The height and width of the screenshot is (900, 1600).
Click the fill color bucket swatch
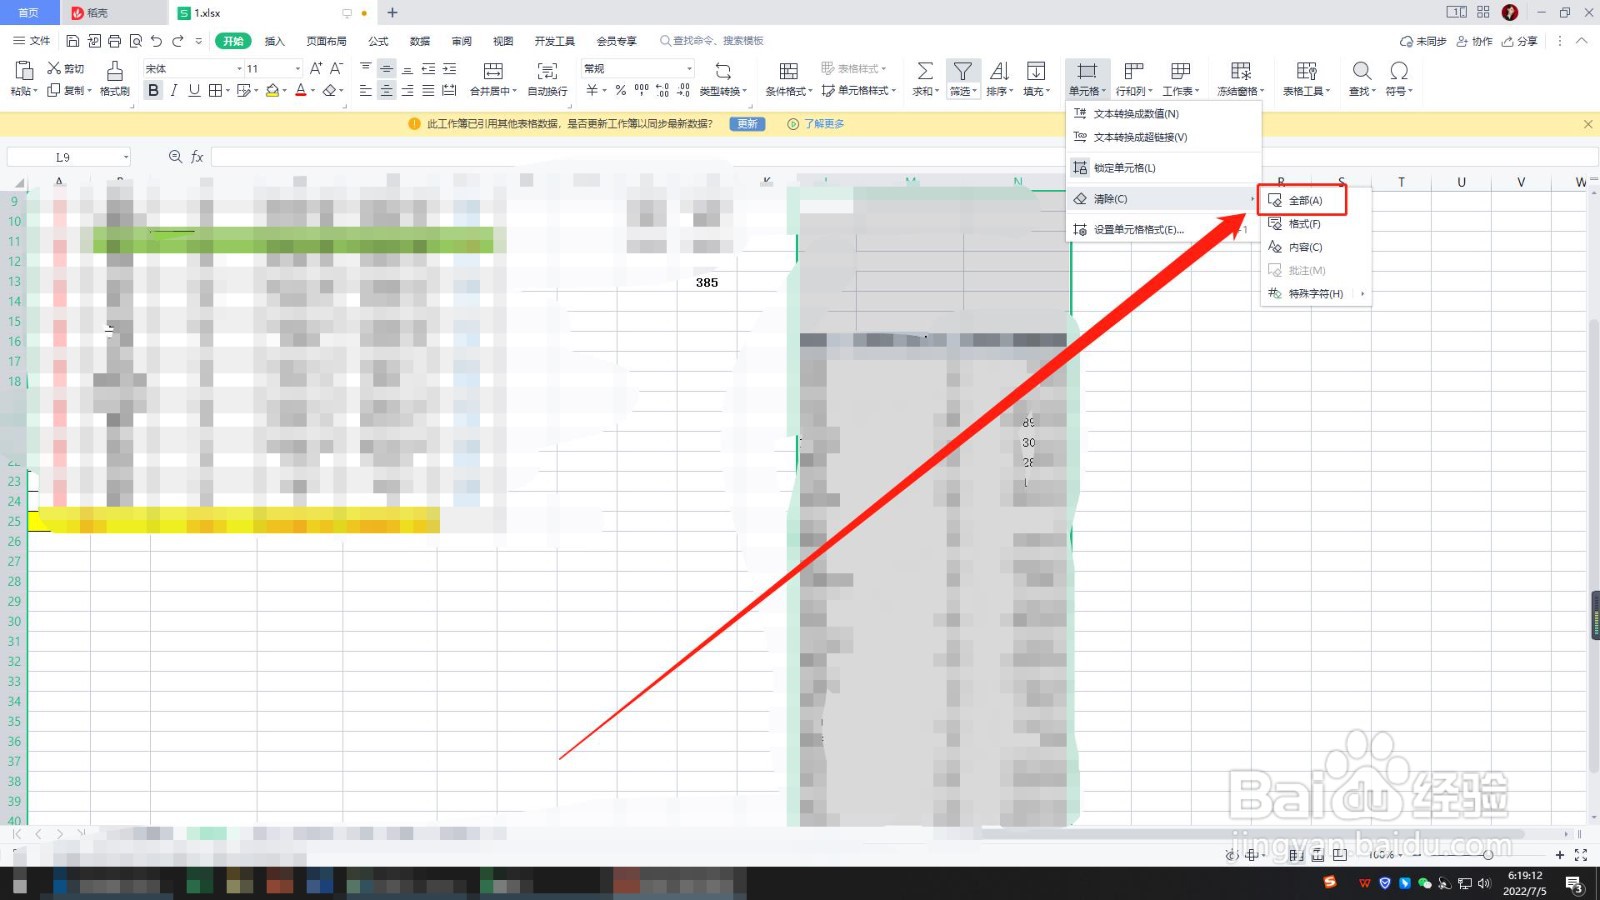point(272,90)
